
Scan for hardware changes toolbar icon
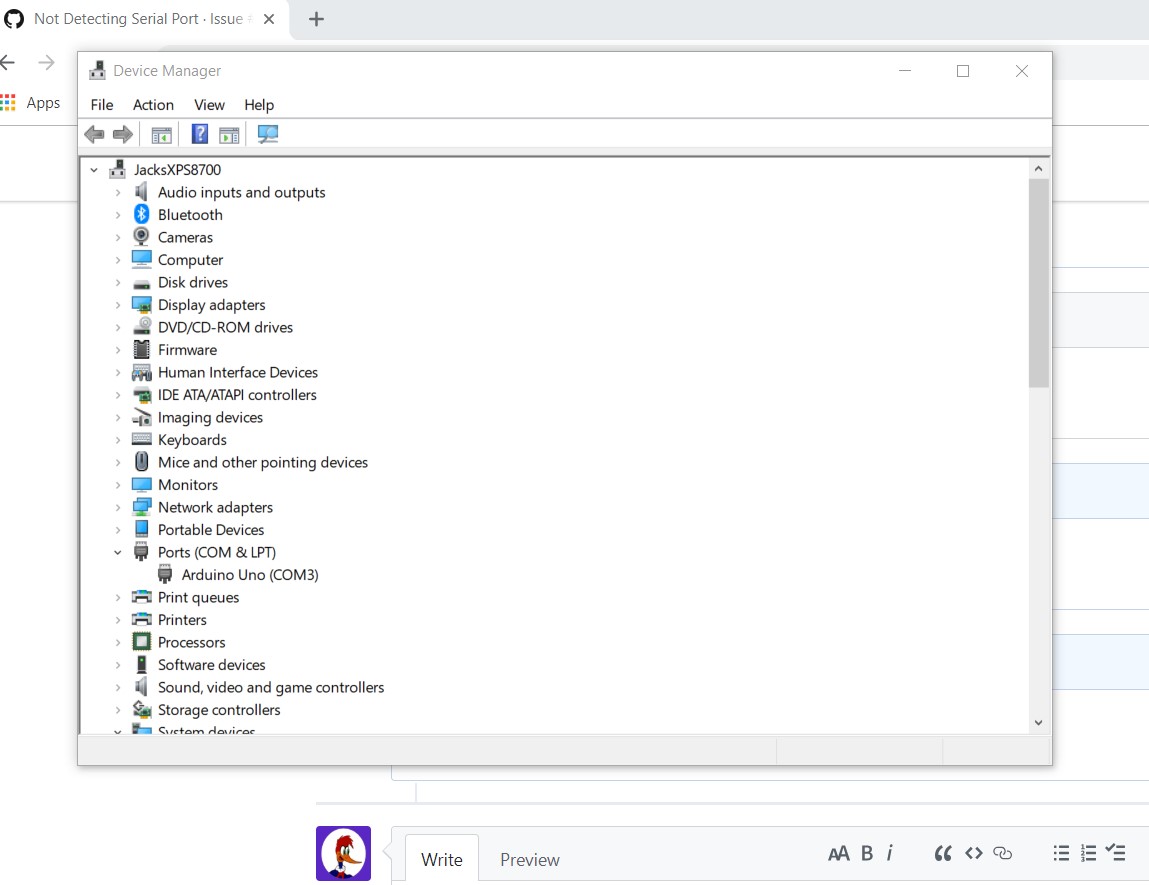point(267,134)
